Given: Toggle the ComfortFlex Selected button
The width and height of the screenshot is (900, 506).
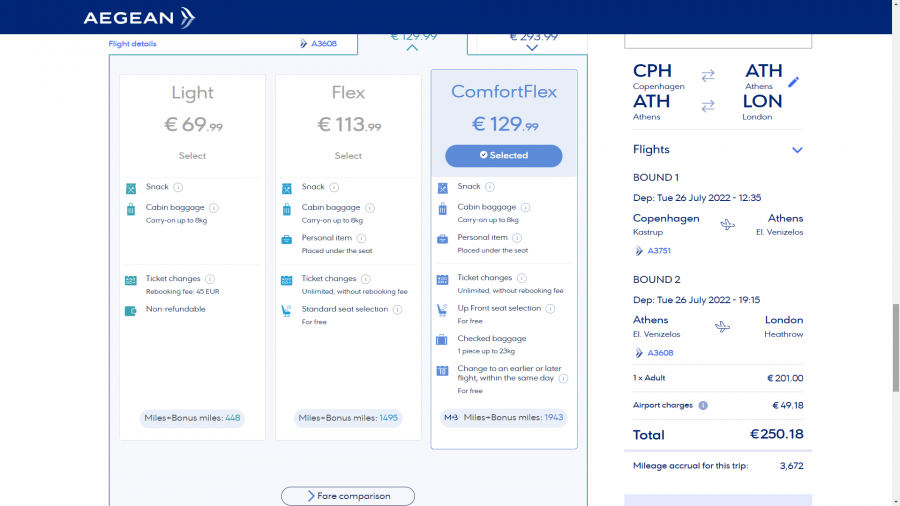Looking at the screenshot, I should (x=503, y=156).
